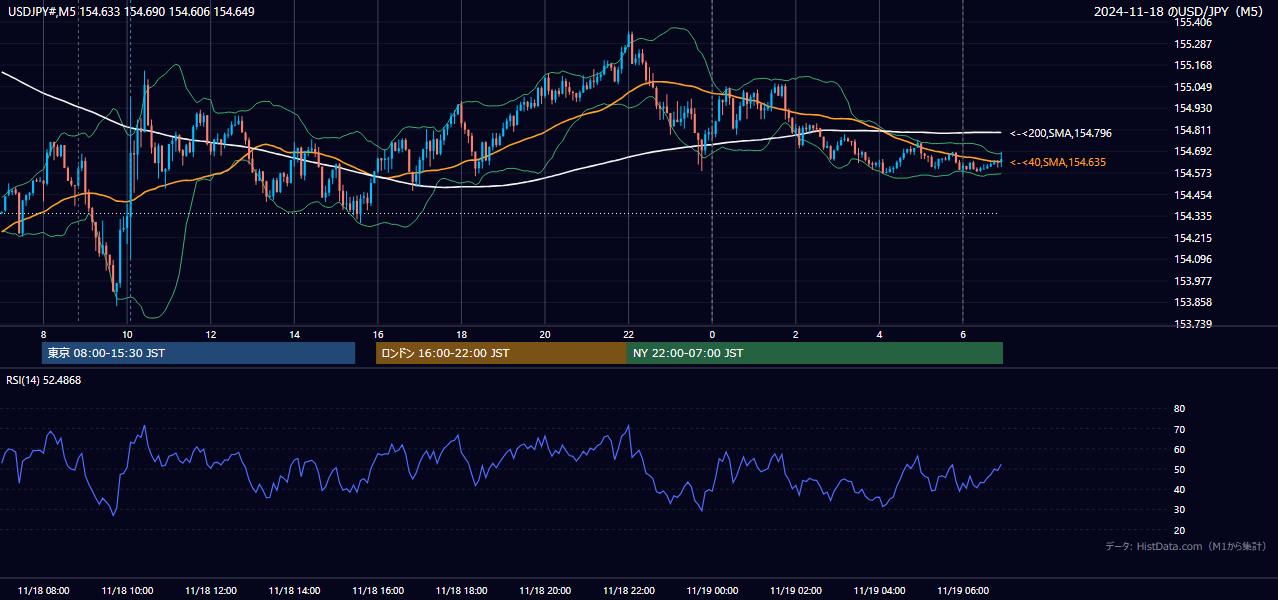1278x600 pixels.
Task: Click price axis value 155.168
Action: [1193, 65]
